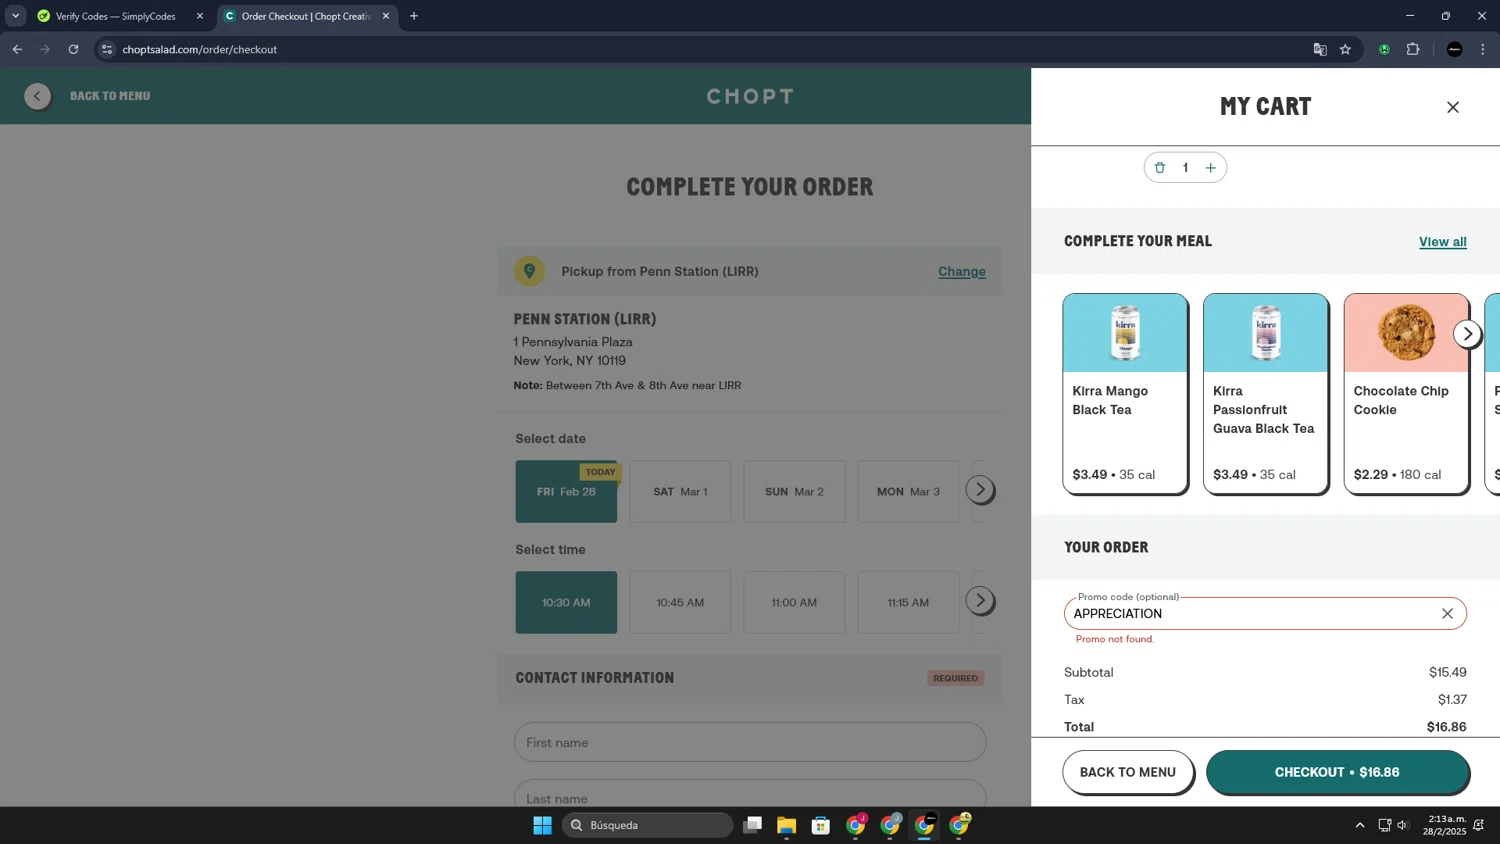Viewport: 1500px width, 844px height.
Task: Click the First name field
Action: 750,742
